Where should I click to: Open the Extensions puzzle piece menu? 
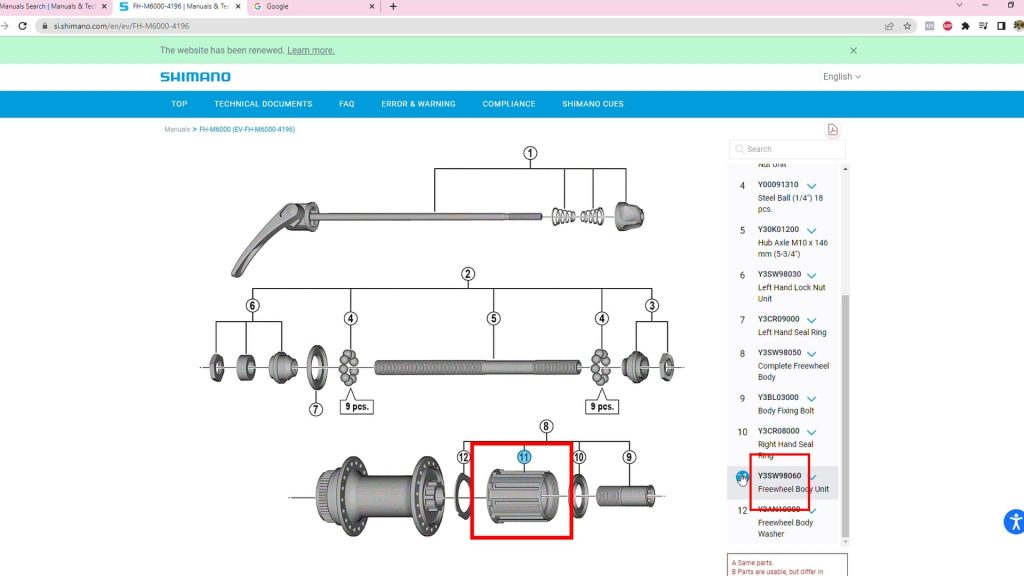tap(965, 26)
